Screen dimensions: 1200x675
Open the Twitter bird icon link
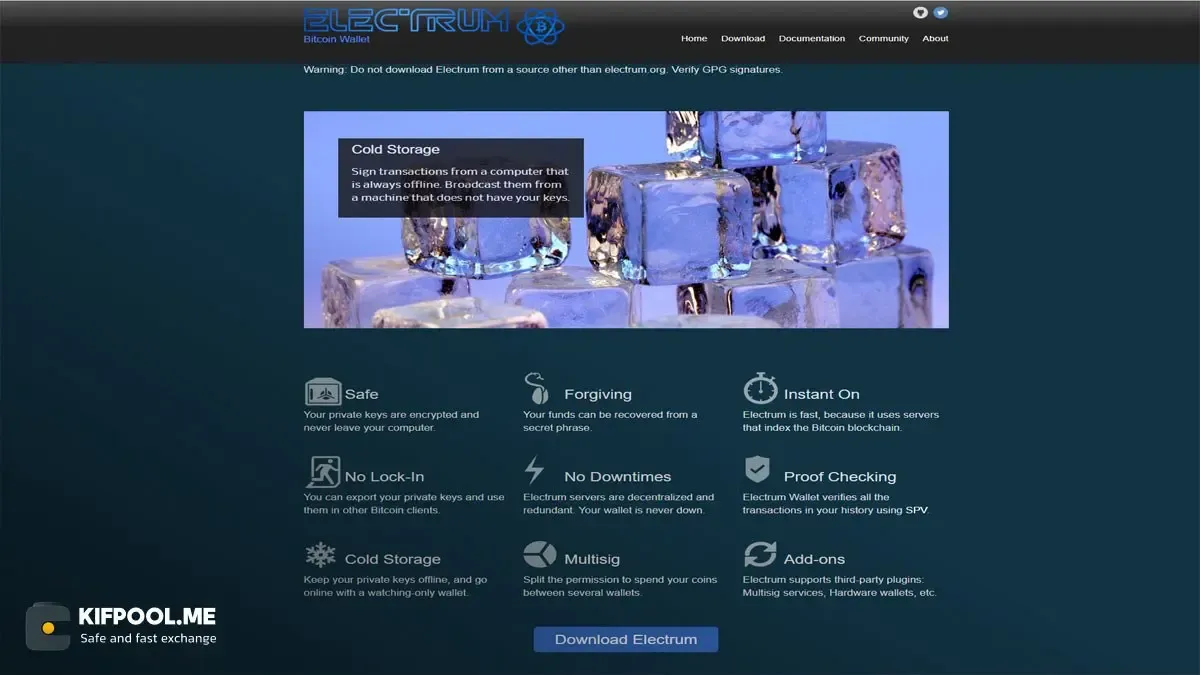coord(940,13)
